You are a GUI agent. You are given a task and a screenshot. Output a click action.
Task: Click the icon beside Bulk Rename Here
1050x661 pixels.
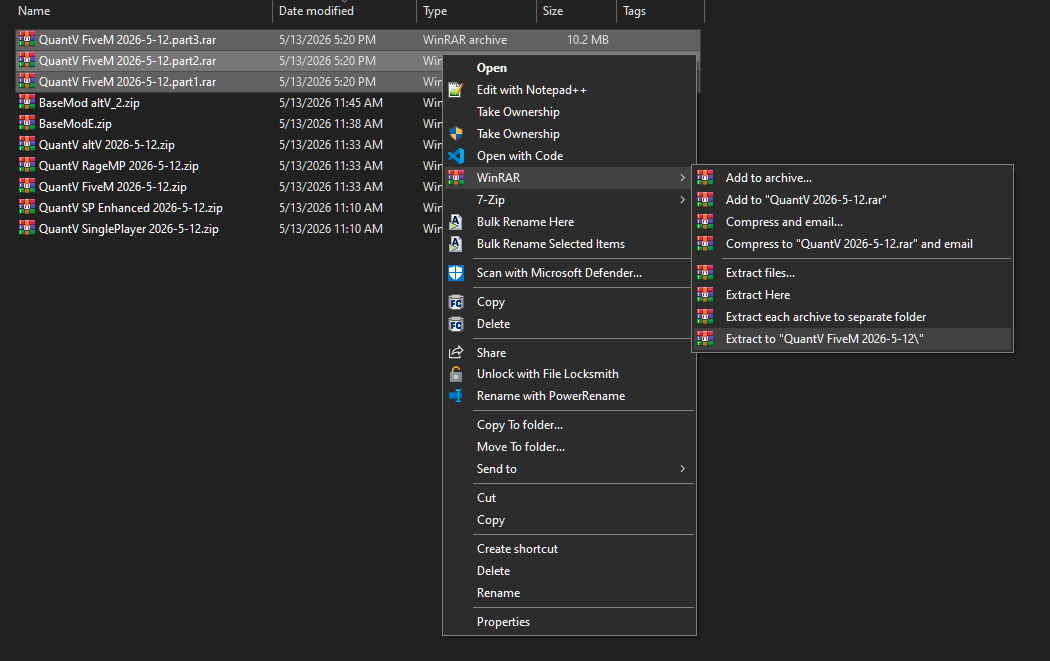pyautogui.click(x=455, y=222)
